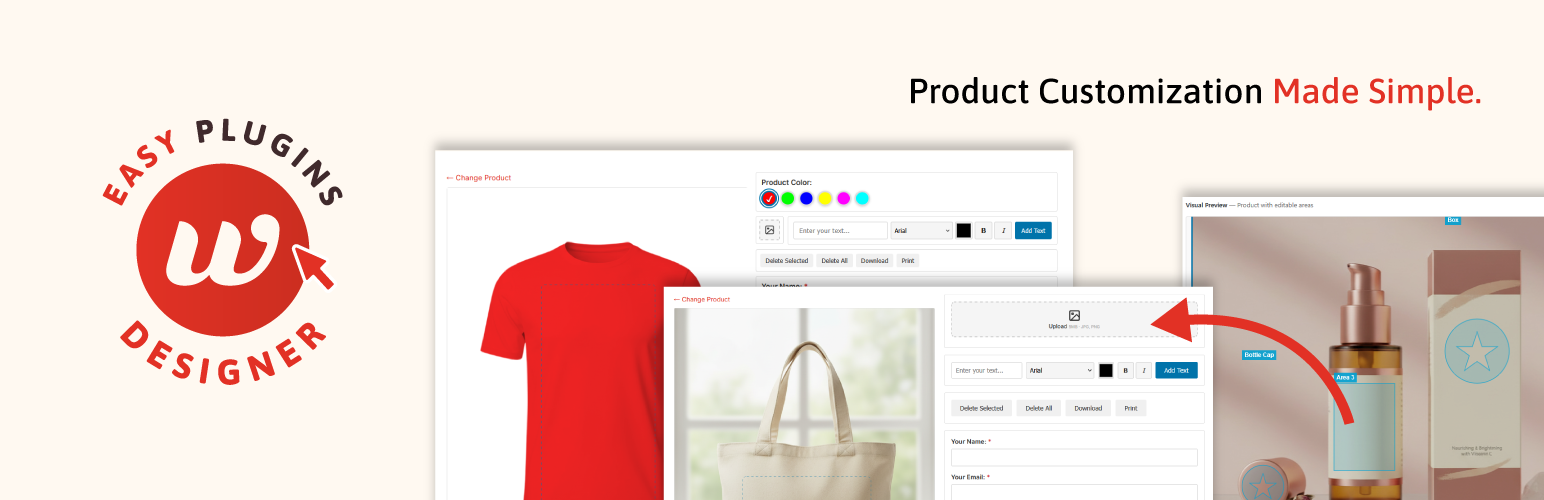Viewport: 1544px width, 500px height.
Task: Click the 'Visual Preview' heading text
Action: point(1206,205)
